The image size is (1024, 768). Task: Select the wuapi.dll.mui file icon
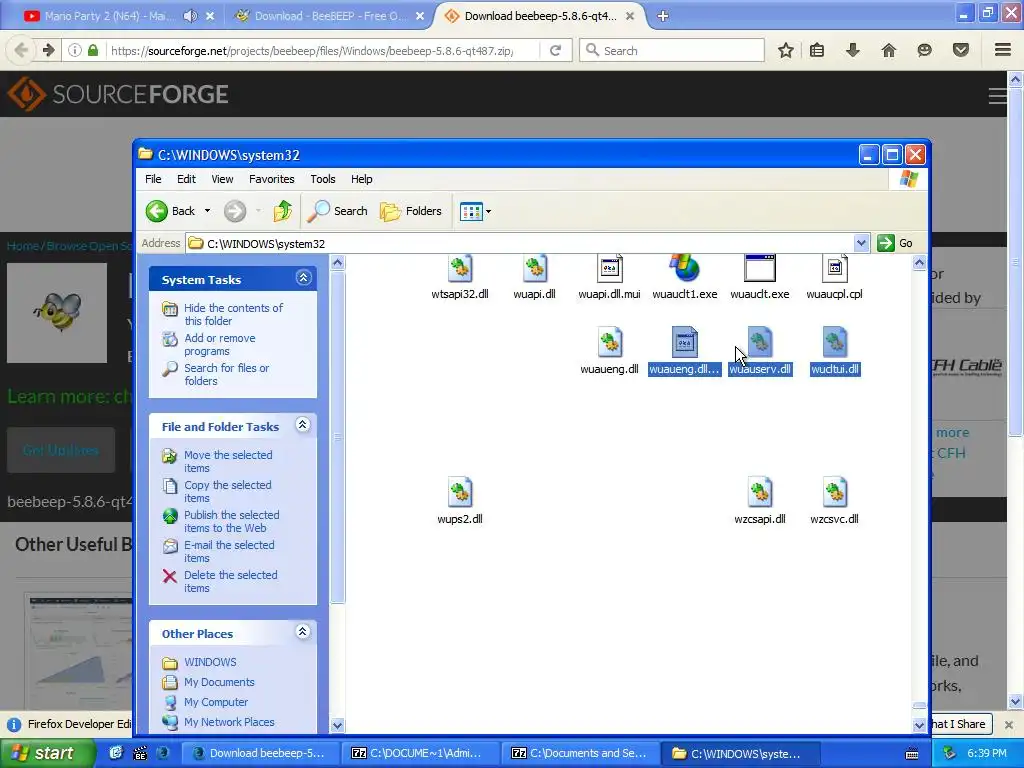609,269
